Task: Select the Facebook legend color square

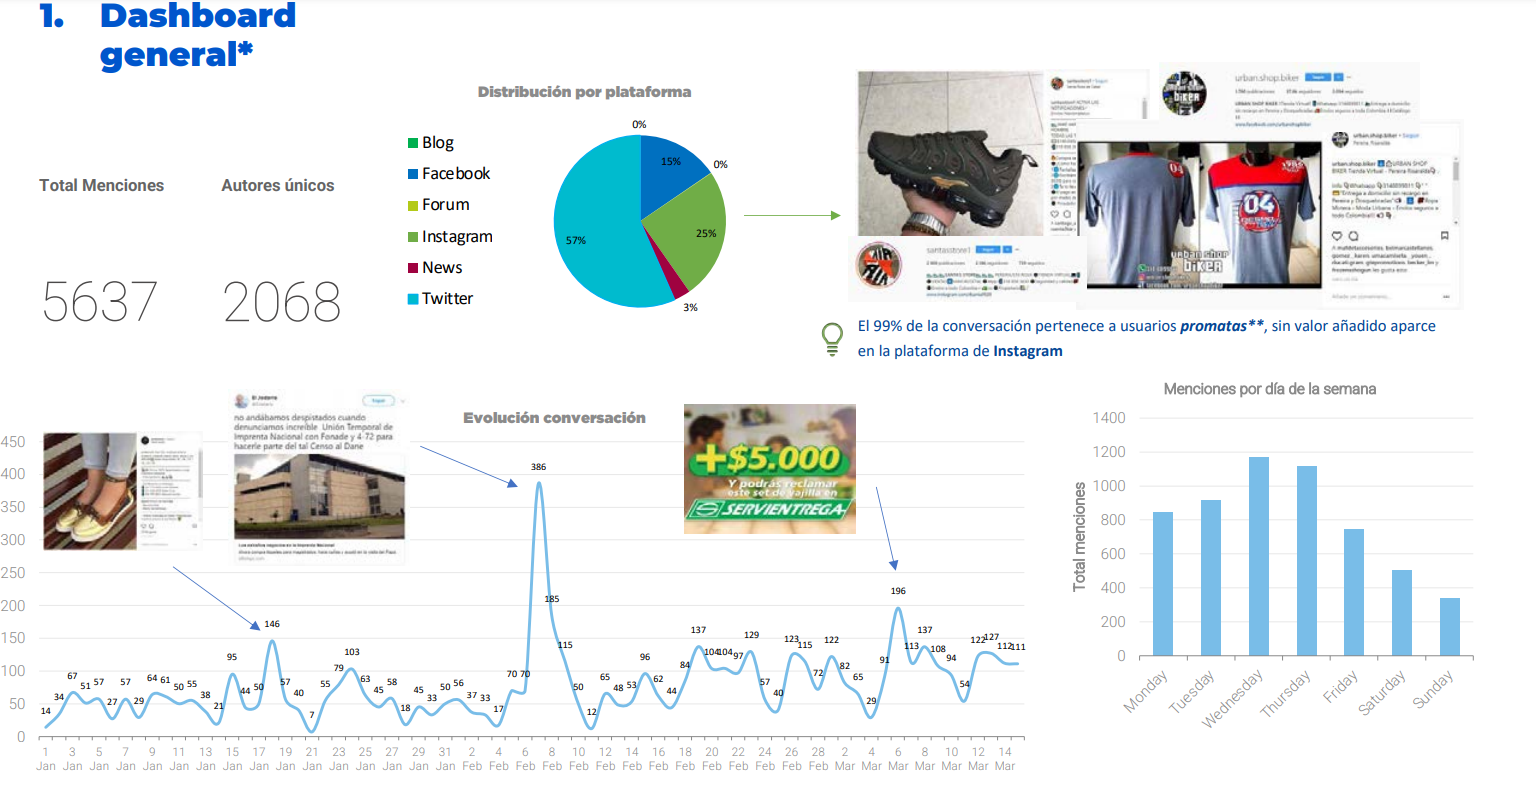Action: 413,174
